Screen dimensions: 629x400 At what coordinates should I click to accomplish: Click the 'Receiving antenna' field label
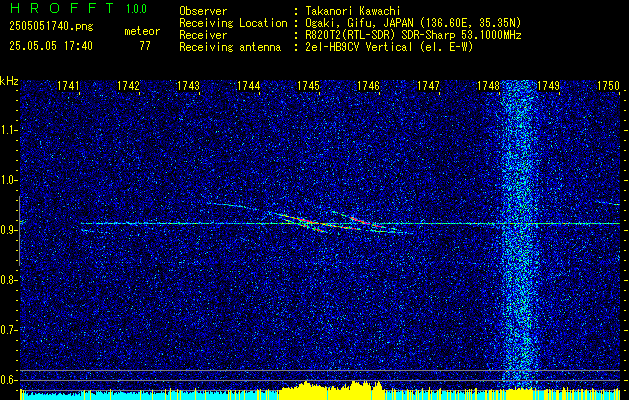[230, 47]
